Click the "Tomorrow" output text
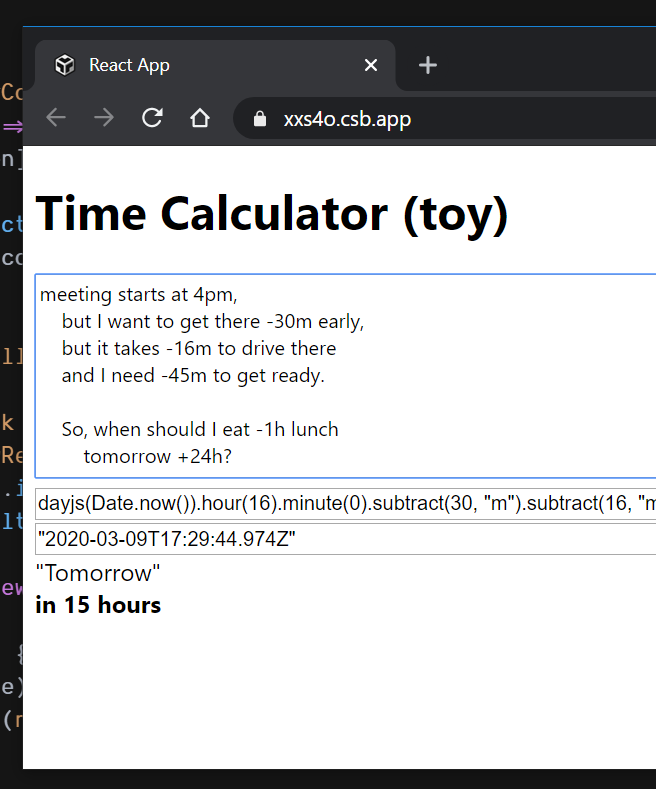 (x=98, y=573)
